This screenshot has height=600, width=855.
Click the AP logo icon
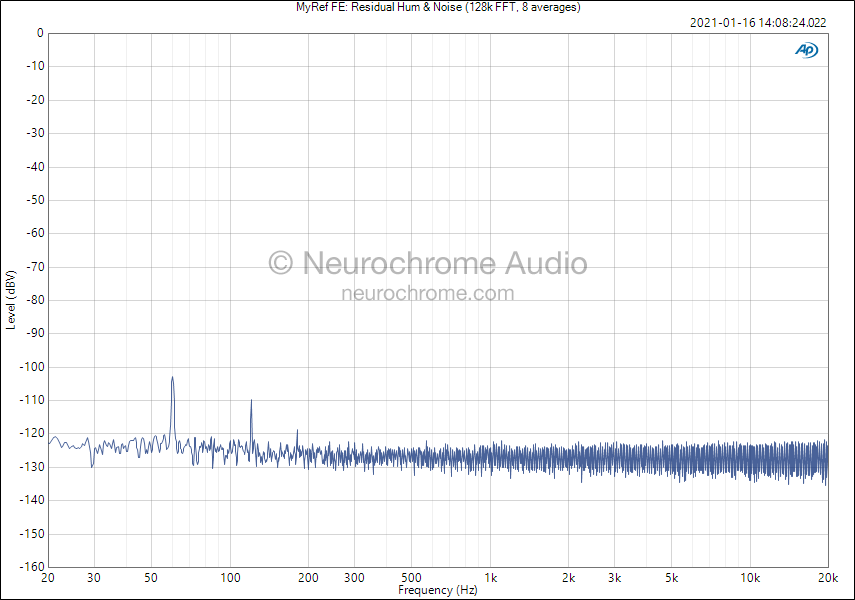(x=806, y=50)
